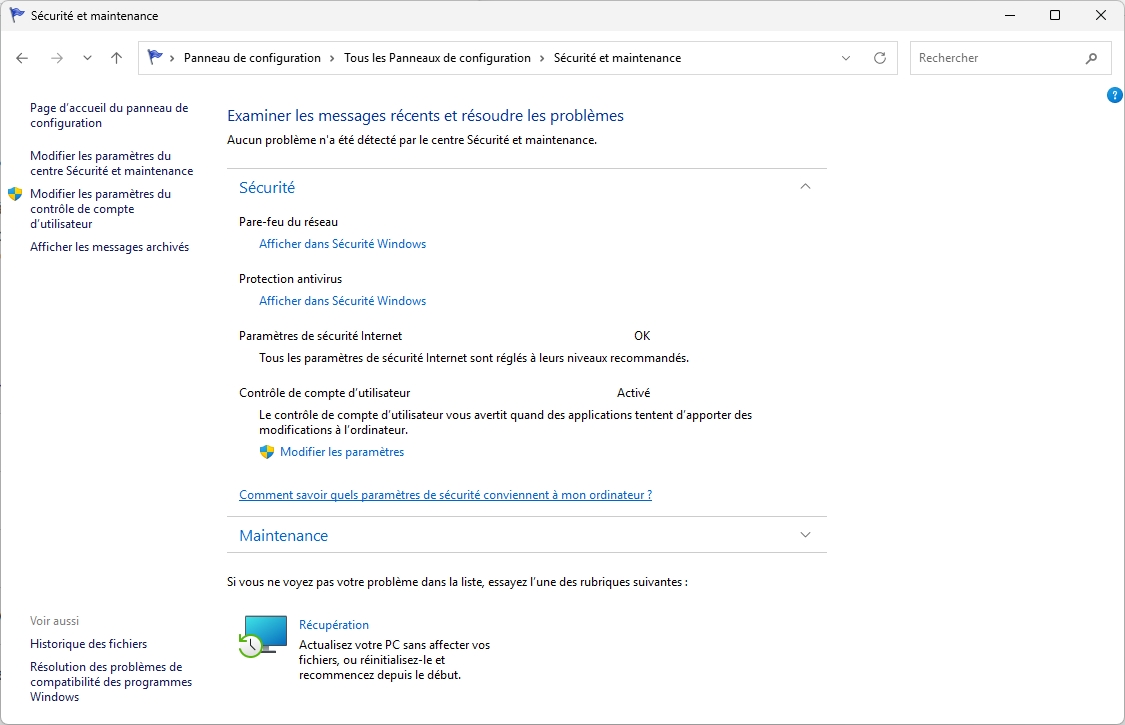Click the Rechercher search field
The height and width of the screenshot is (725, 1125).
pyautogui.click(x=1010, y=58)
